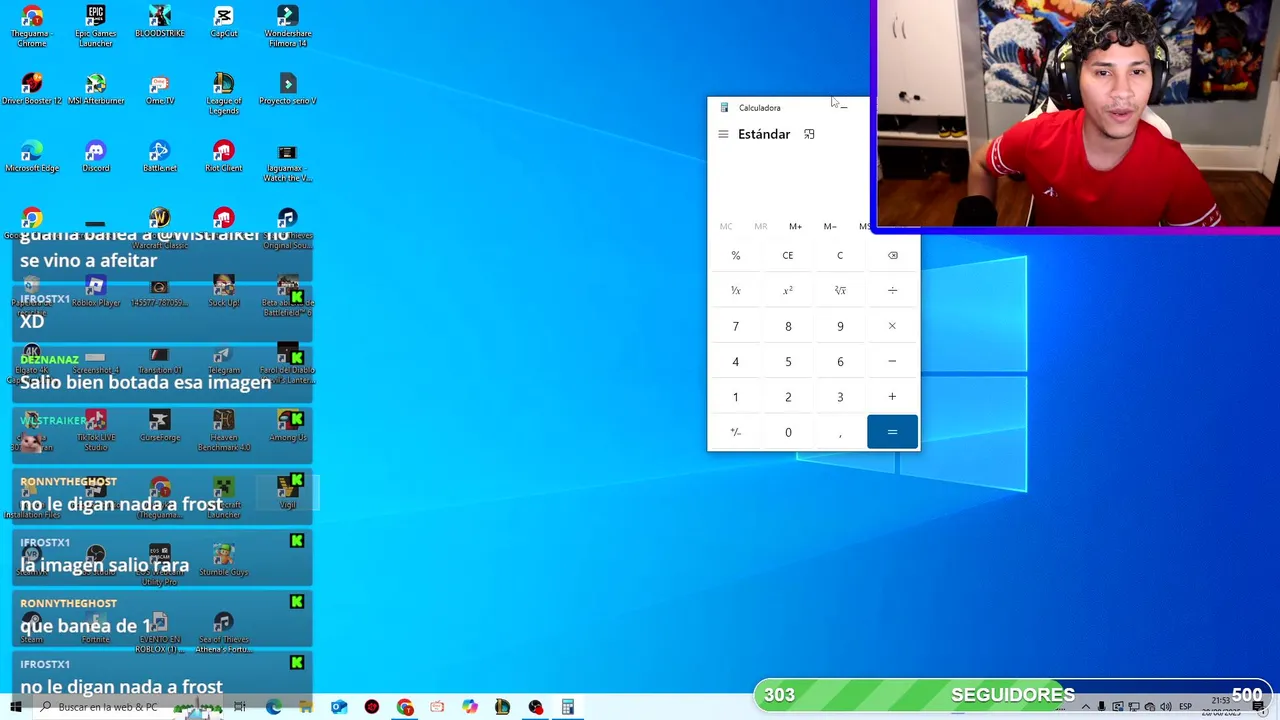Open the Windows Start menu

point(15,707)
